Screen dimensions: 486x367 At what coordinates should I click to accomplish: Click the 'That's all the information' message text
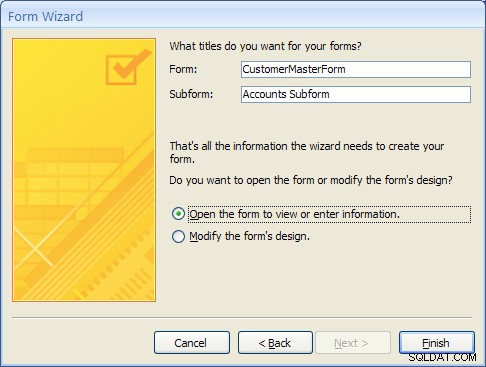point(307,152)
